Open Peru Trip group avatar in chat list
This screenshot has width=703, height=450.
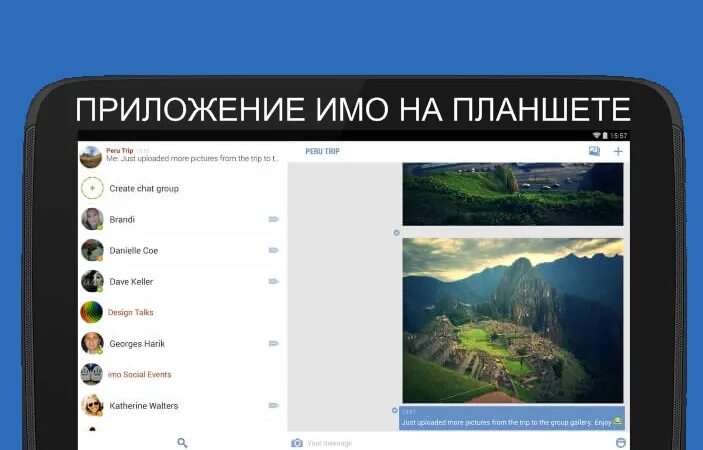[91, 157]
